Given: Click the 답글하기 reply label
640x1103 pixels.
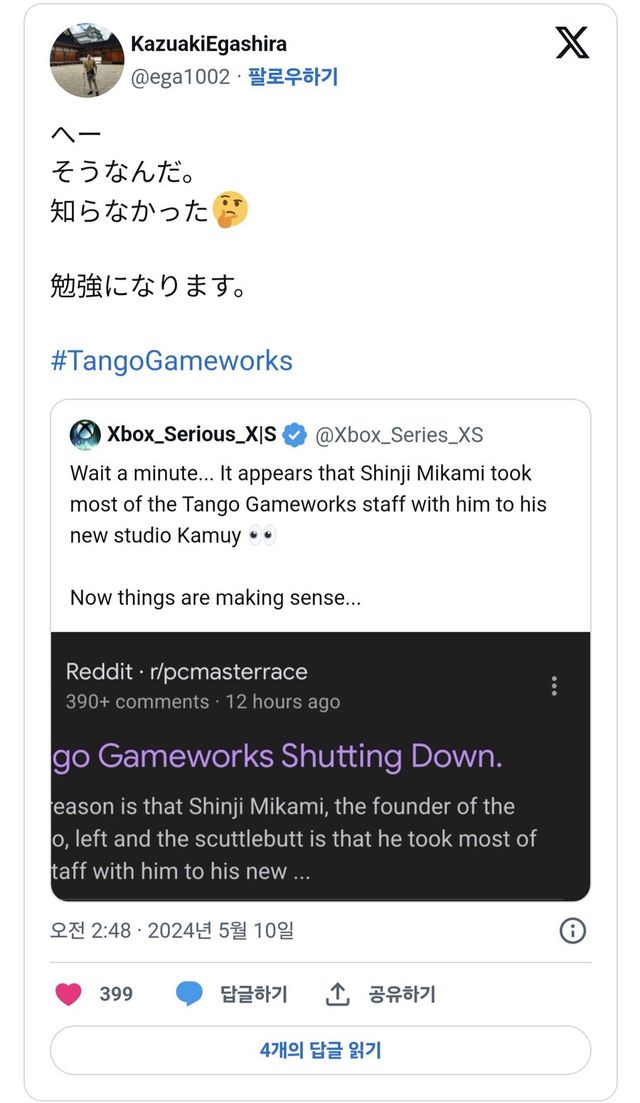Looking at the screenshot, I should (x=254, y=994).
